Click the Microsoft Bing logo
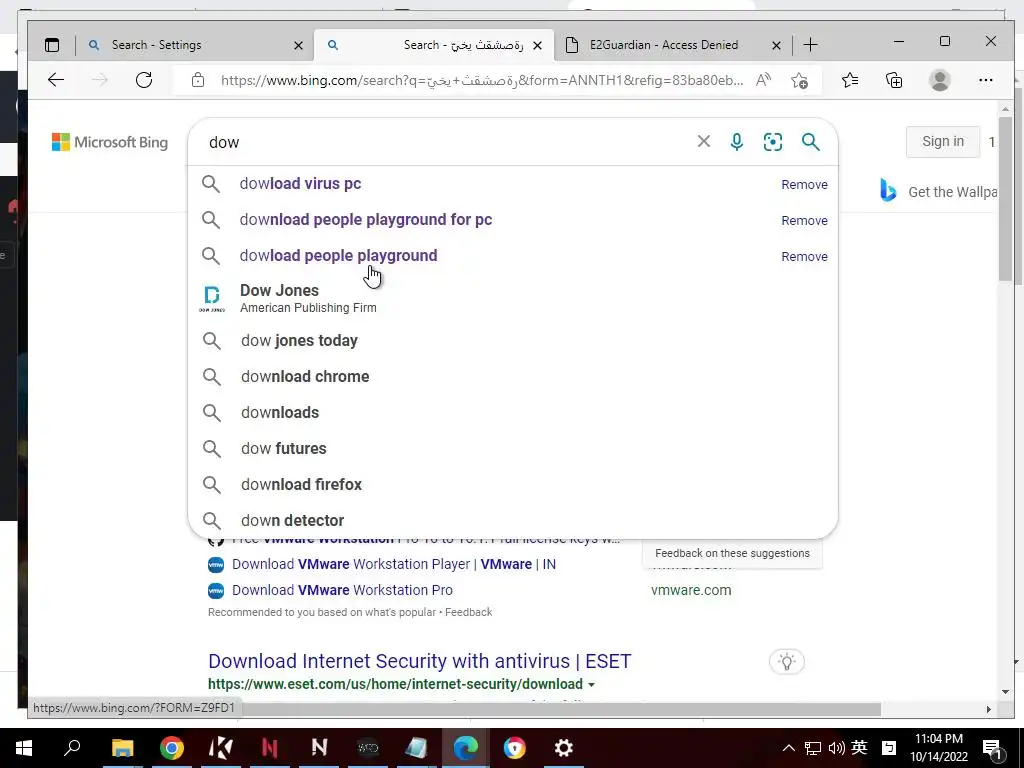 pos(110,142)
